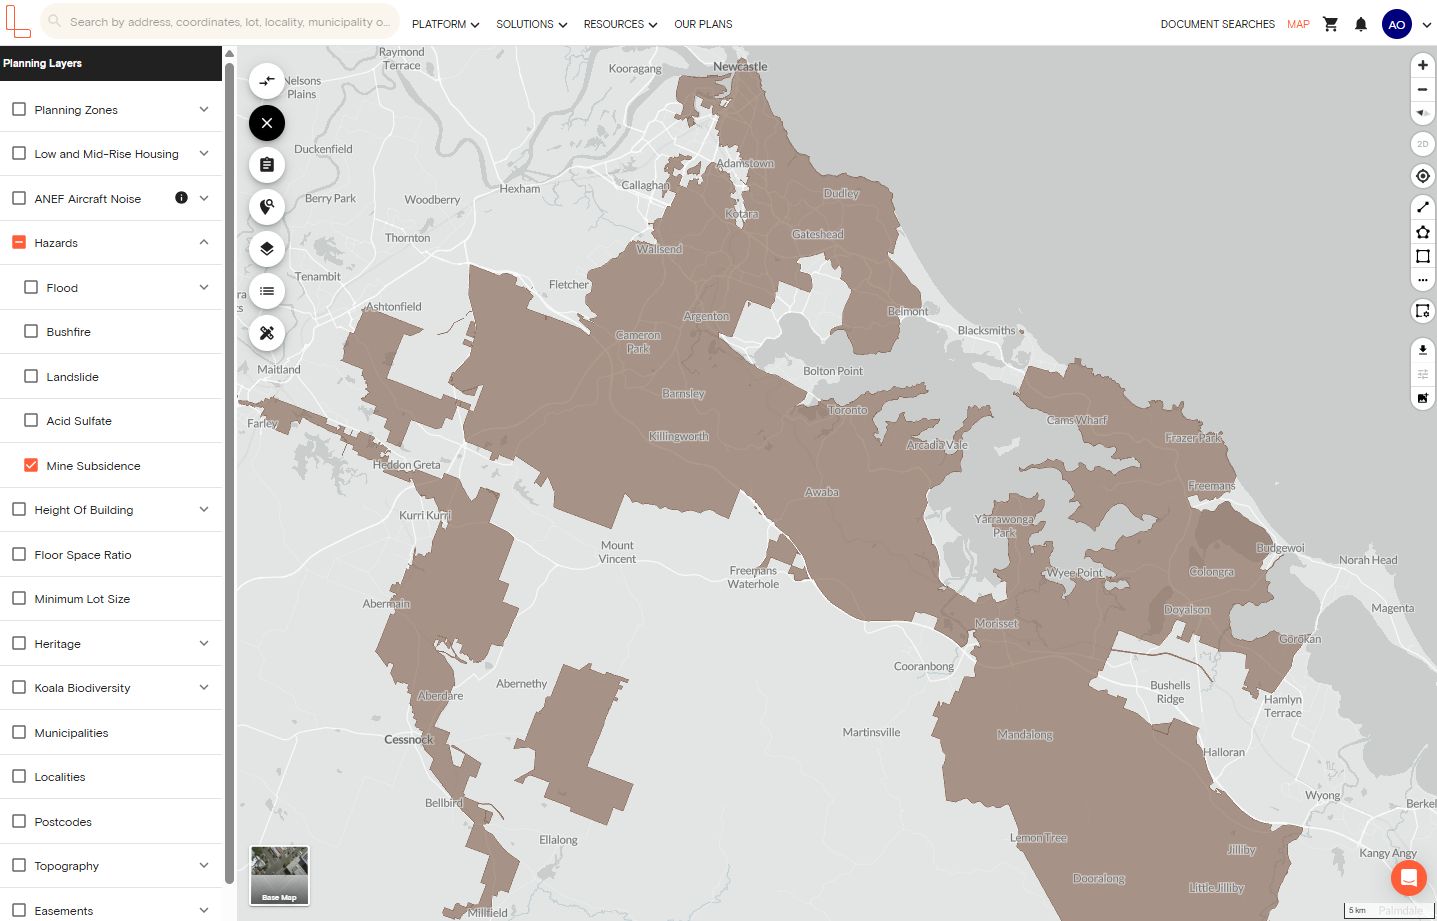The width and height of the screenshot is (1437, 921).
Task: Click the site logo in the header
Action: click(17, 22)
